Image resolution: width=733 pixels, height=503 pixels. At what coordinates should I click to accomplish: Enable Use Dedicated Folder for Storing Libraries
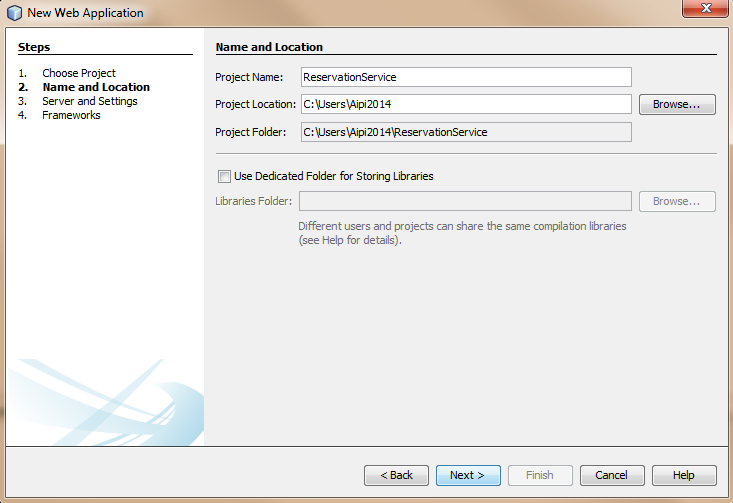(x=224, y=176)
